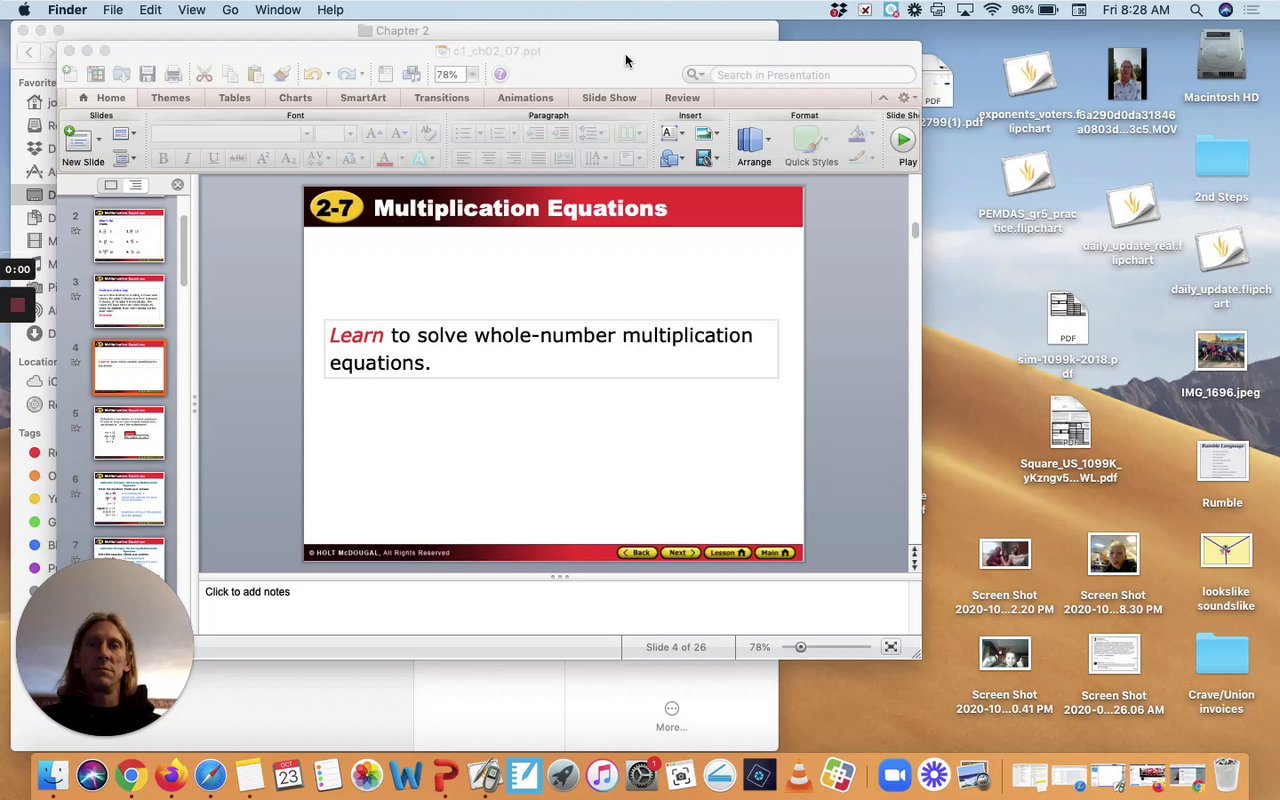Viewport: 1280px width, 800px height.
Task: Click the Red tag in Finder sidebar
Action: 35,453
